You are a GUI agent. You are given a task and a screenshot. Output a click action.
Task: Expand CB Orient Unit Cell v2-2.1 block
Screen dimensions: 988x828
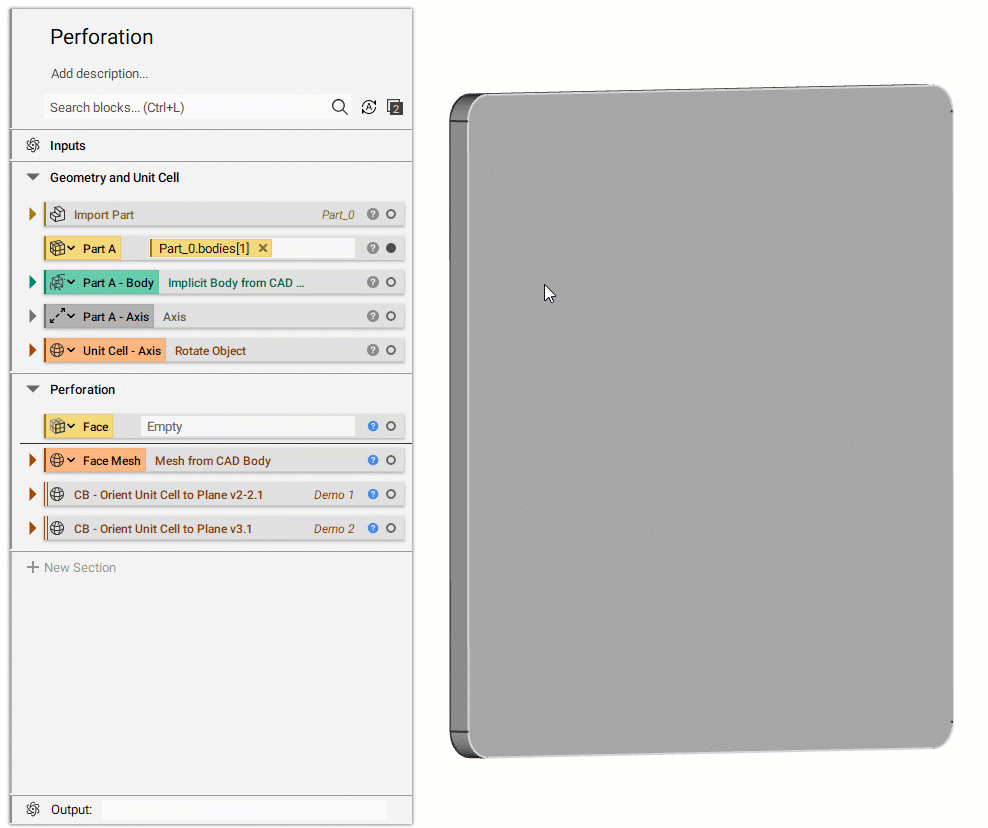(32, 495)
